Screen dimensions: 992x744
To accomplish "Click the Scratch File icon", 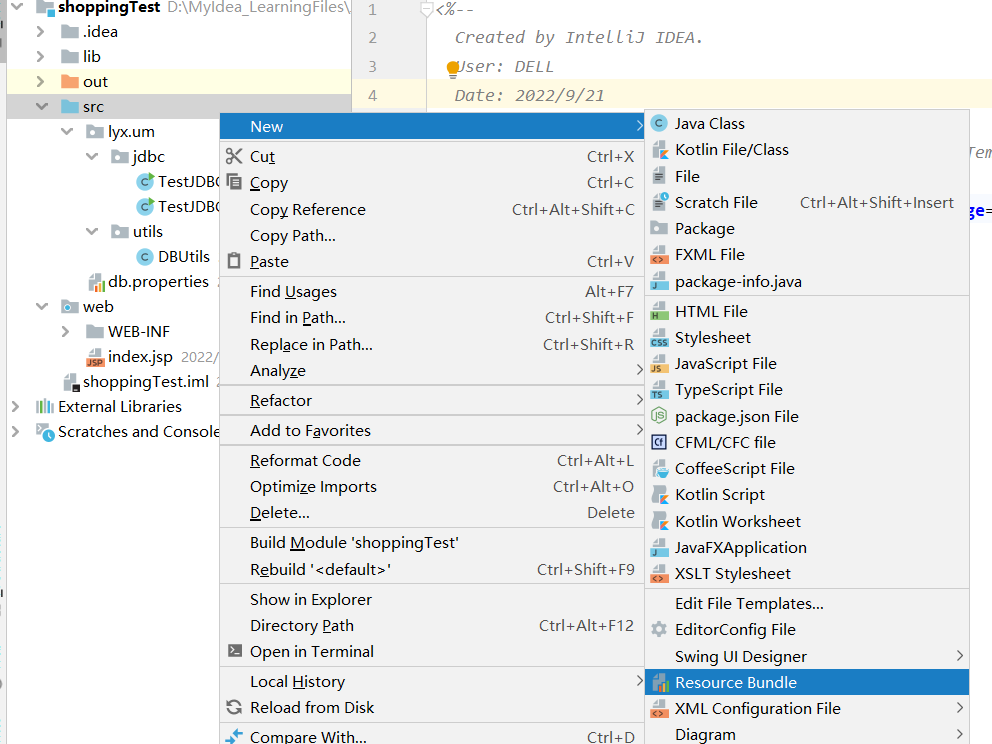I will (659, 202).
